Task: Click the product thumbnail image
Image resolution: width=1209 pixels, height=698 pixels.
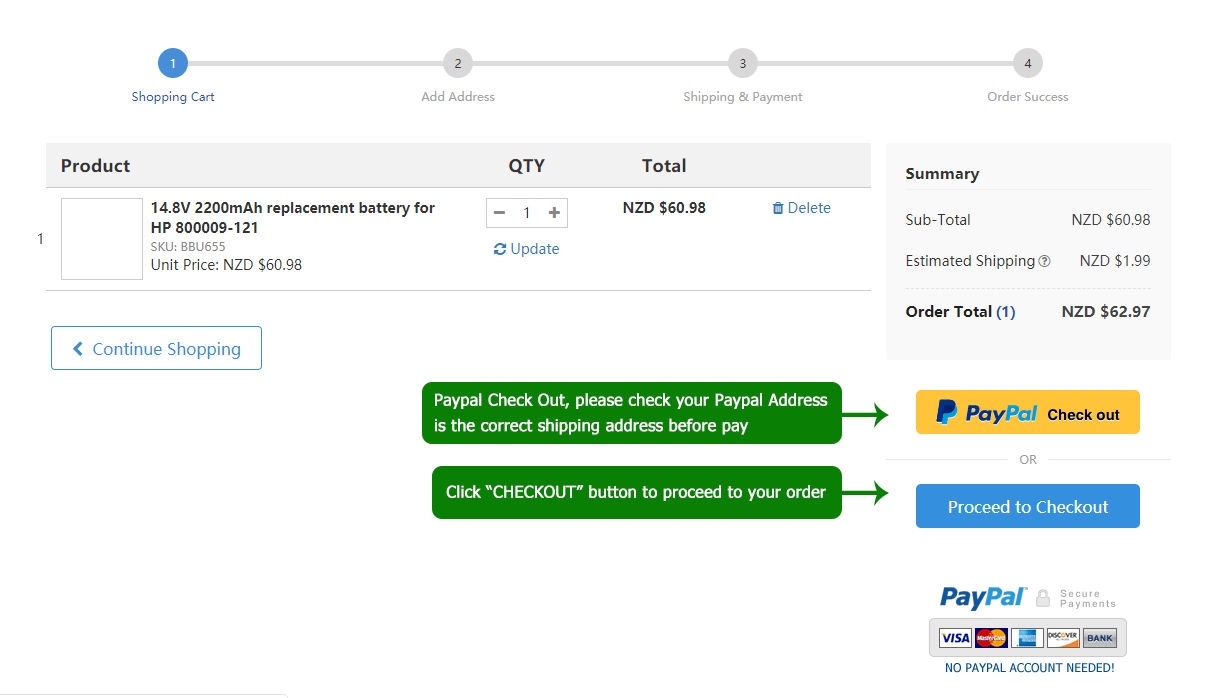Action: (x=102, y=239)
